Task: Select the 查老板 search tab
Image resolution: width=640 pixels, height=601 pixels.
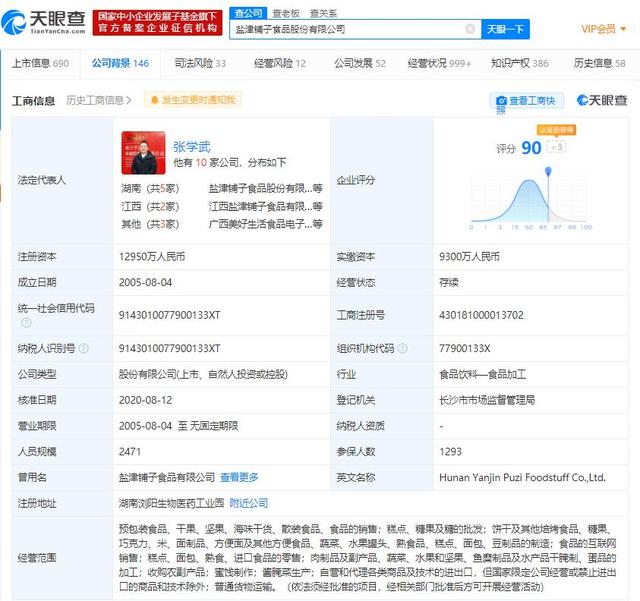Action: 286,13
